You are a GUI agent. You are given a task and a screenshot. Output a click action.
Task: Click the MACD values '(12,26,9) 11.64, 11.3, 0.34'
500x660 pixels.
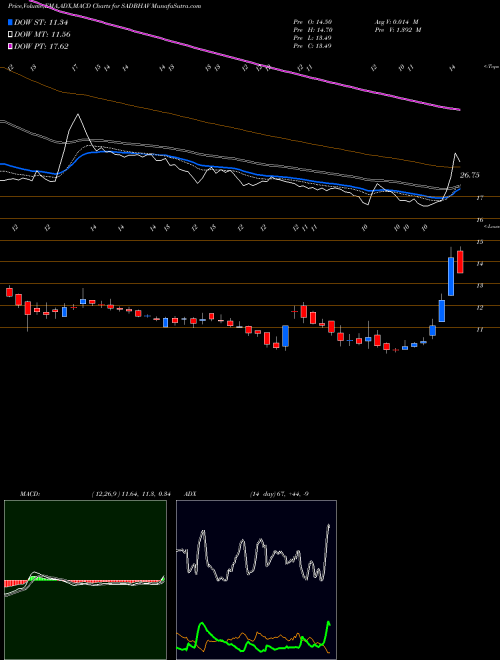pos(130,494)
